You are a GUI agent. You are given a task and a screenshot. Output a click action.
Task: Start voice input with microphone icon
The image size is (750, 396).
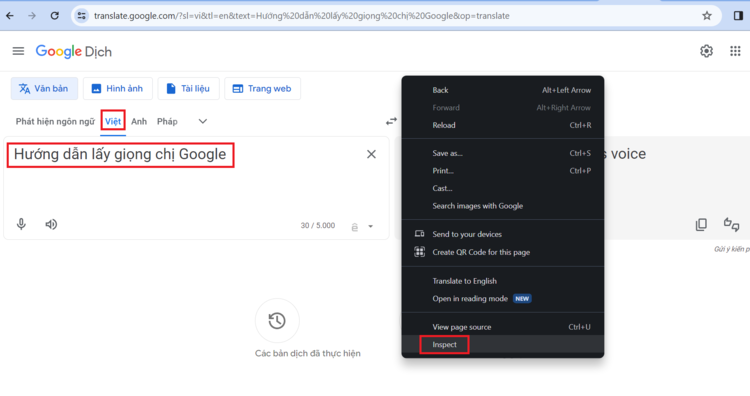click(x=21, y=224)
